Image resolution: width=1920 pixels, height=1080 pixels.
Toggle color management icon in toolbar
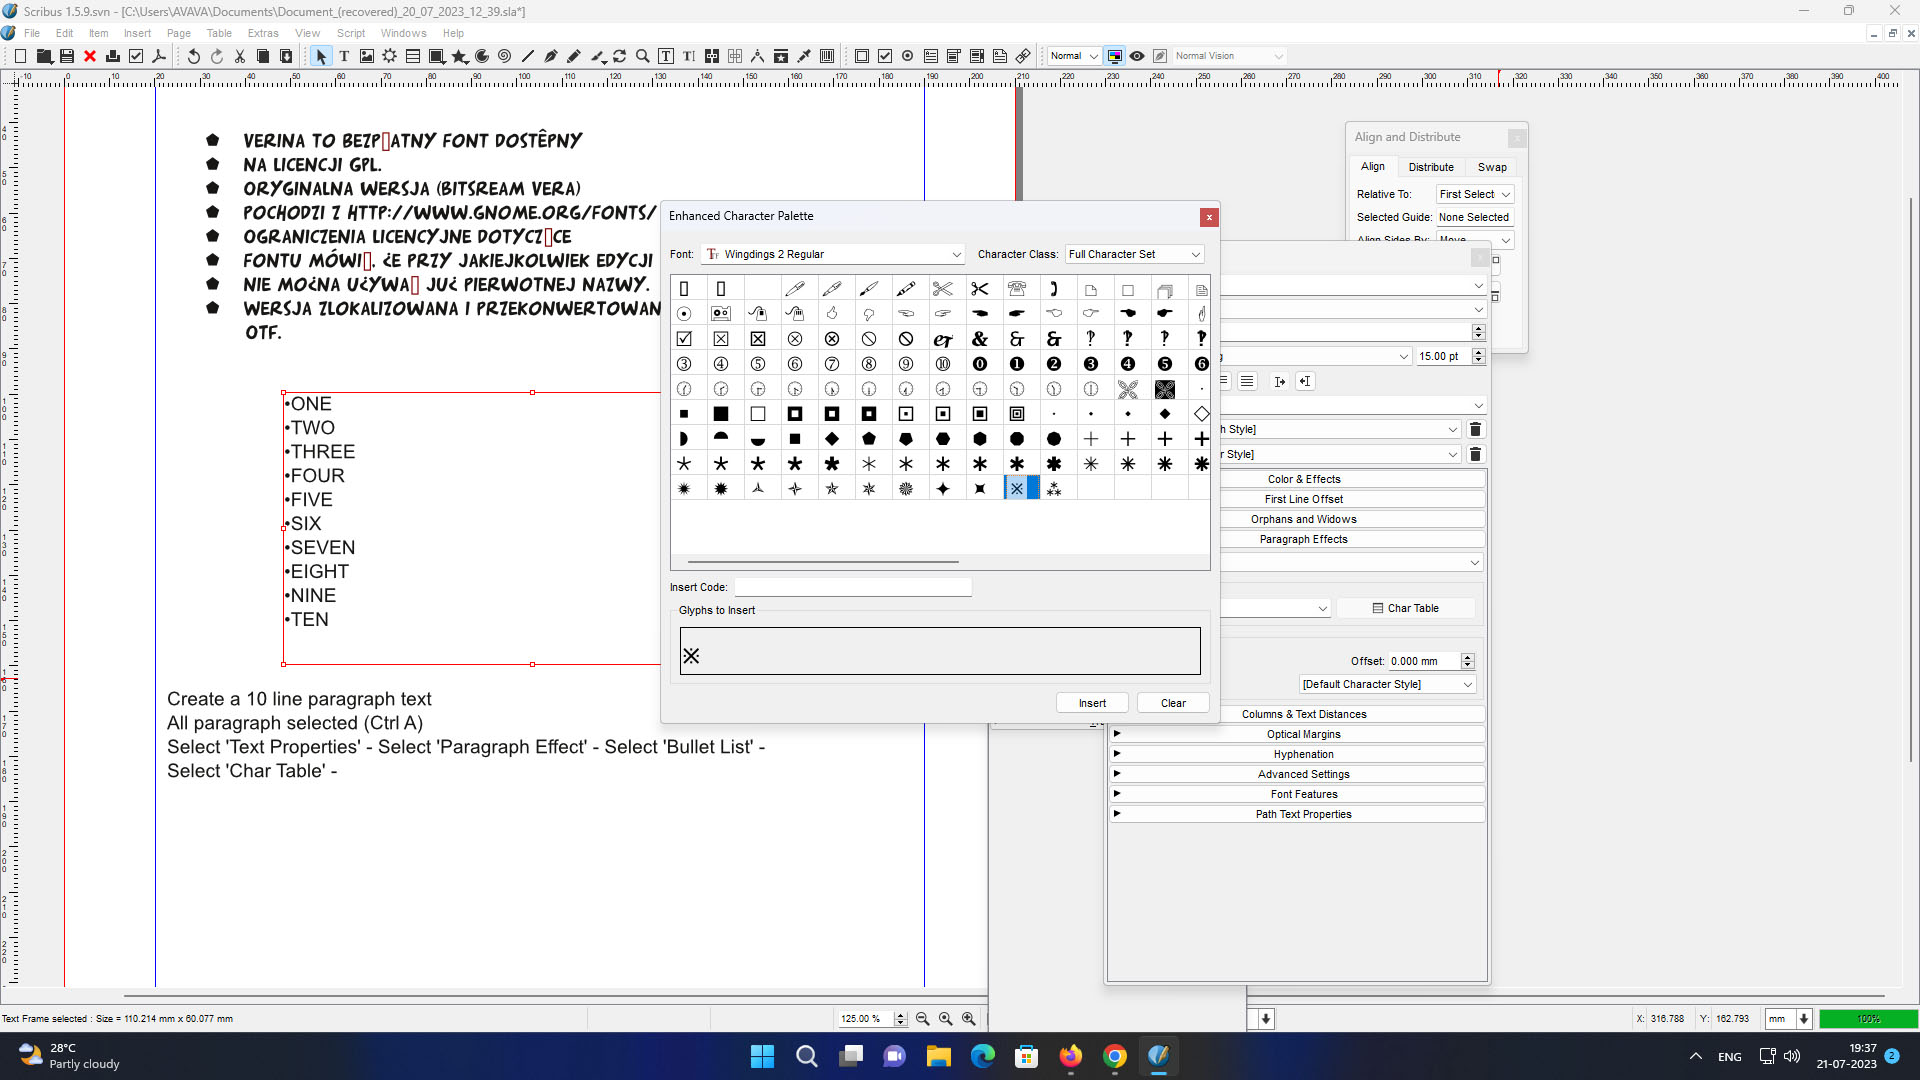click(x=1114, y=57)
